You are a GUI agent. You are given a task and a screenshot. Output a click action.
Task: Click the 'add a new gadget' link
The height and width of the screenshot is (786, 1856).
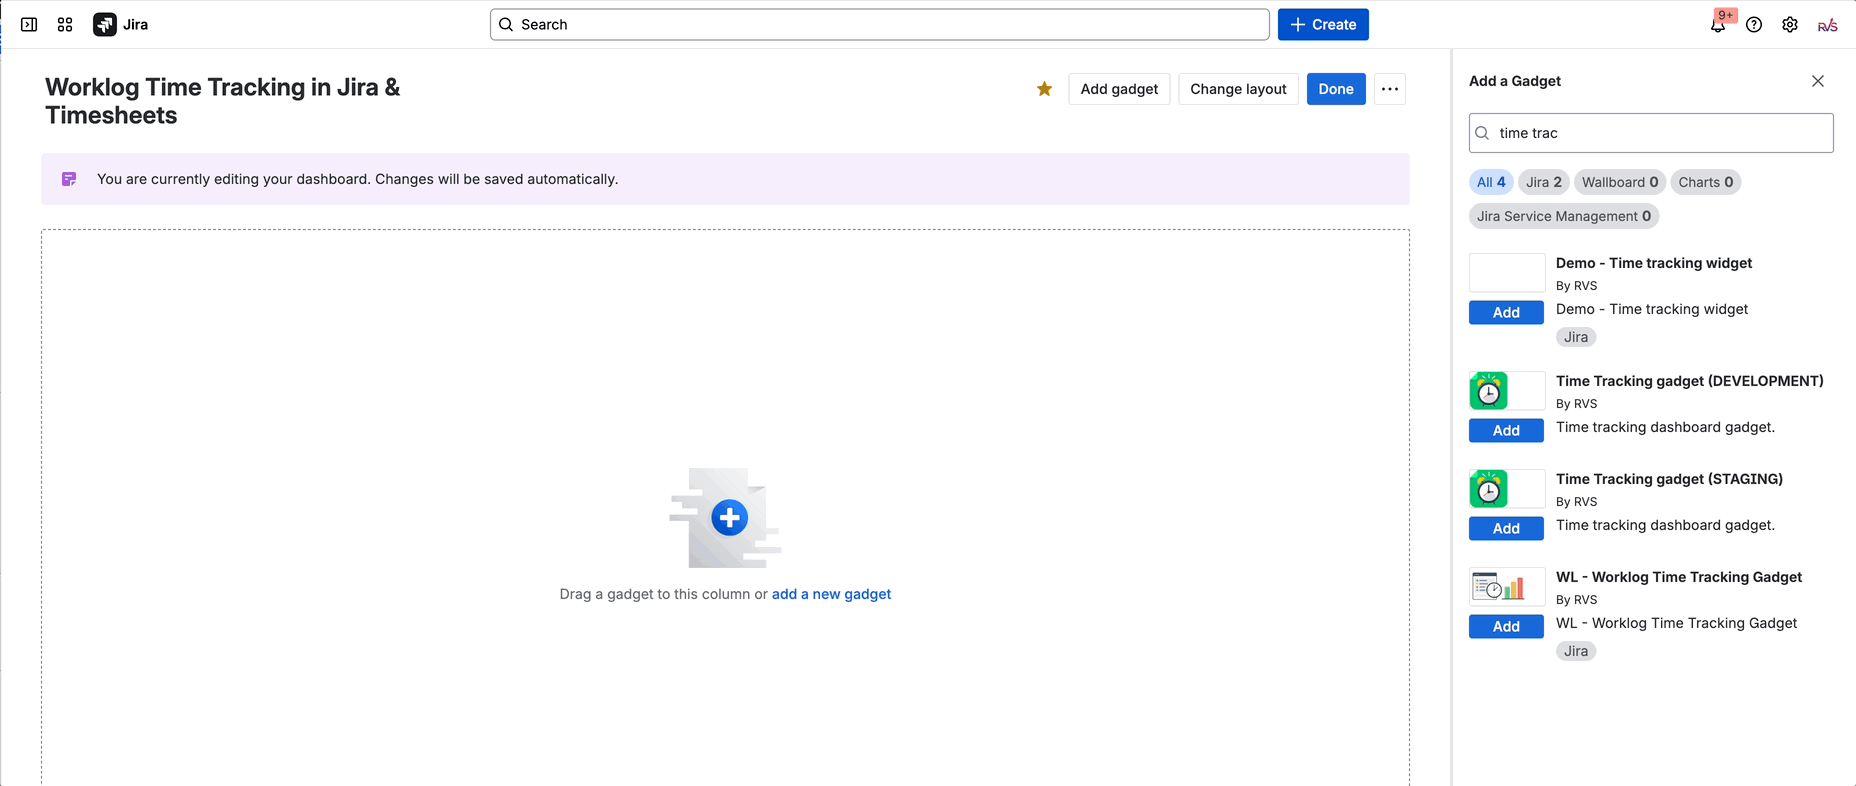pos(831,594)
